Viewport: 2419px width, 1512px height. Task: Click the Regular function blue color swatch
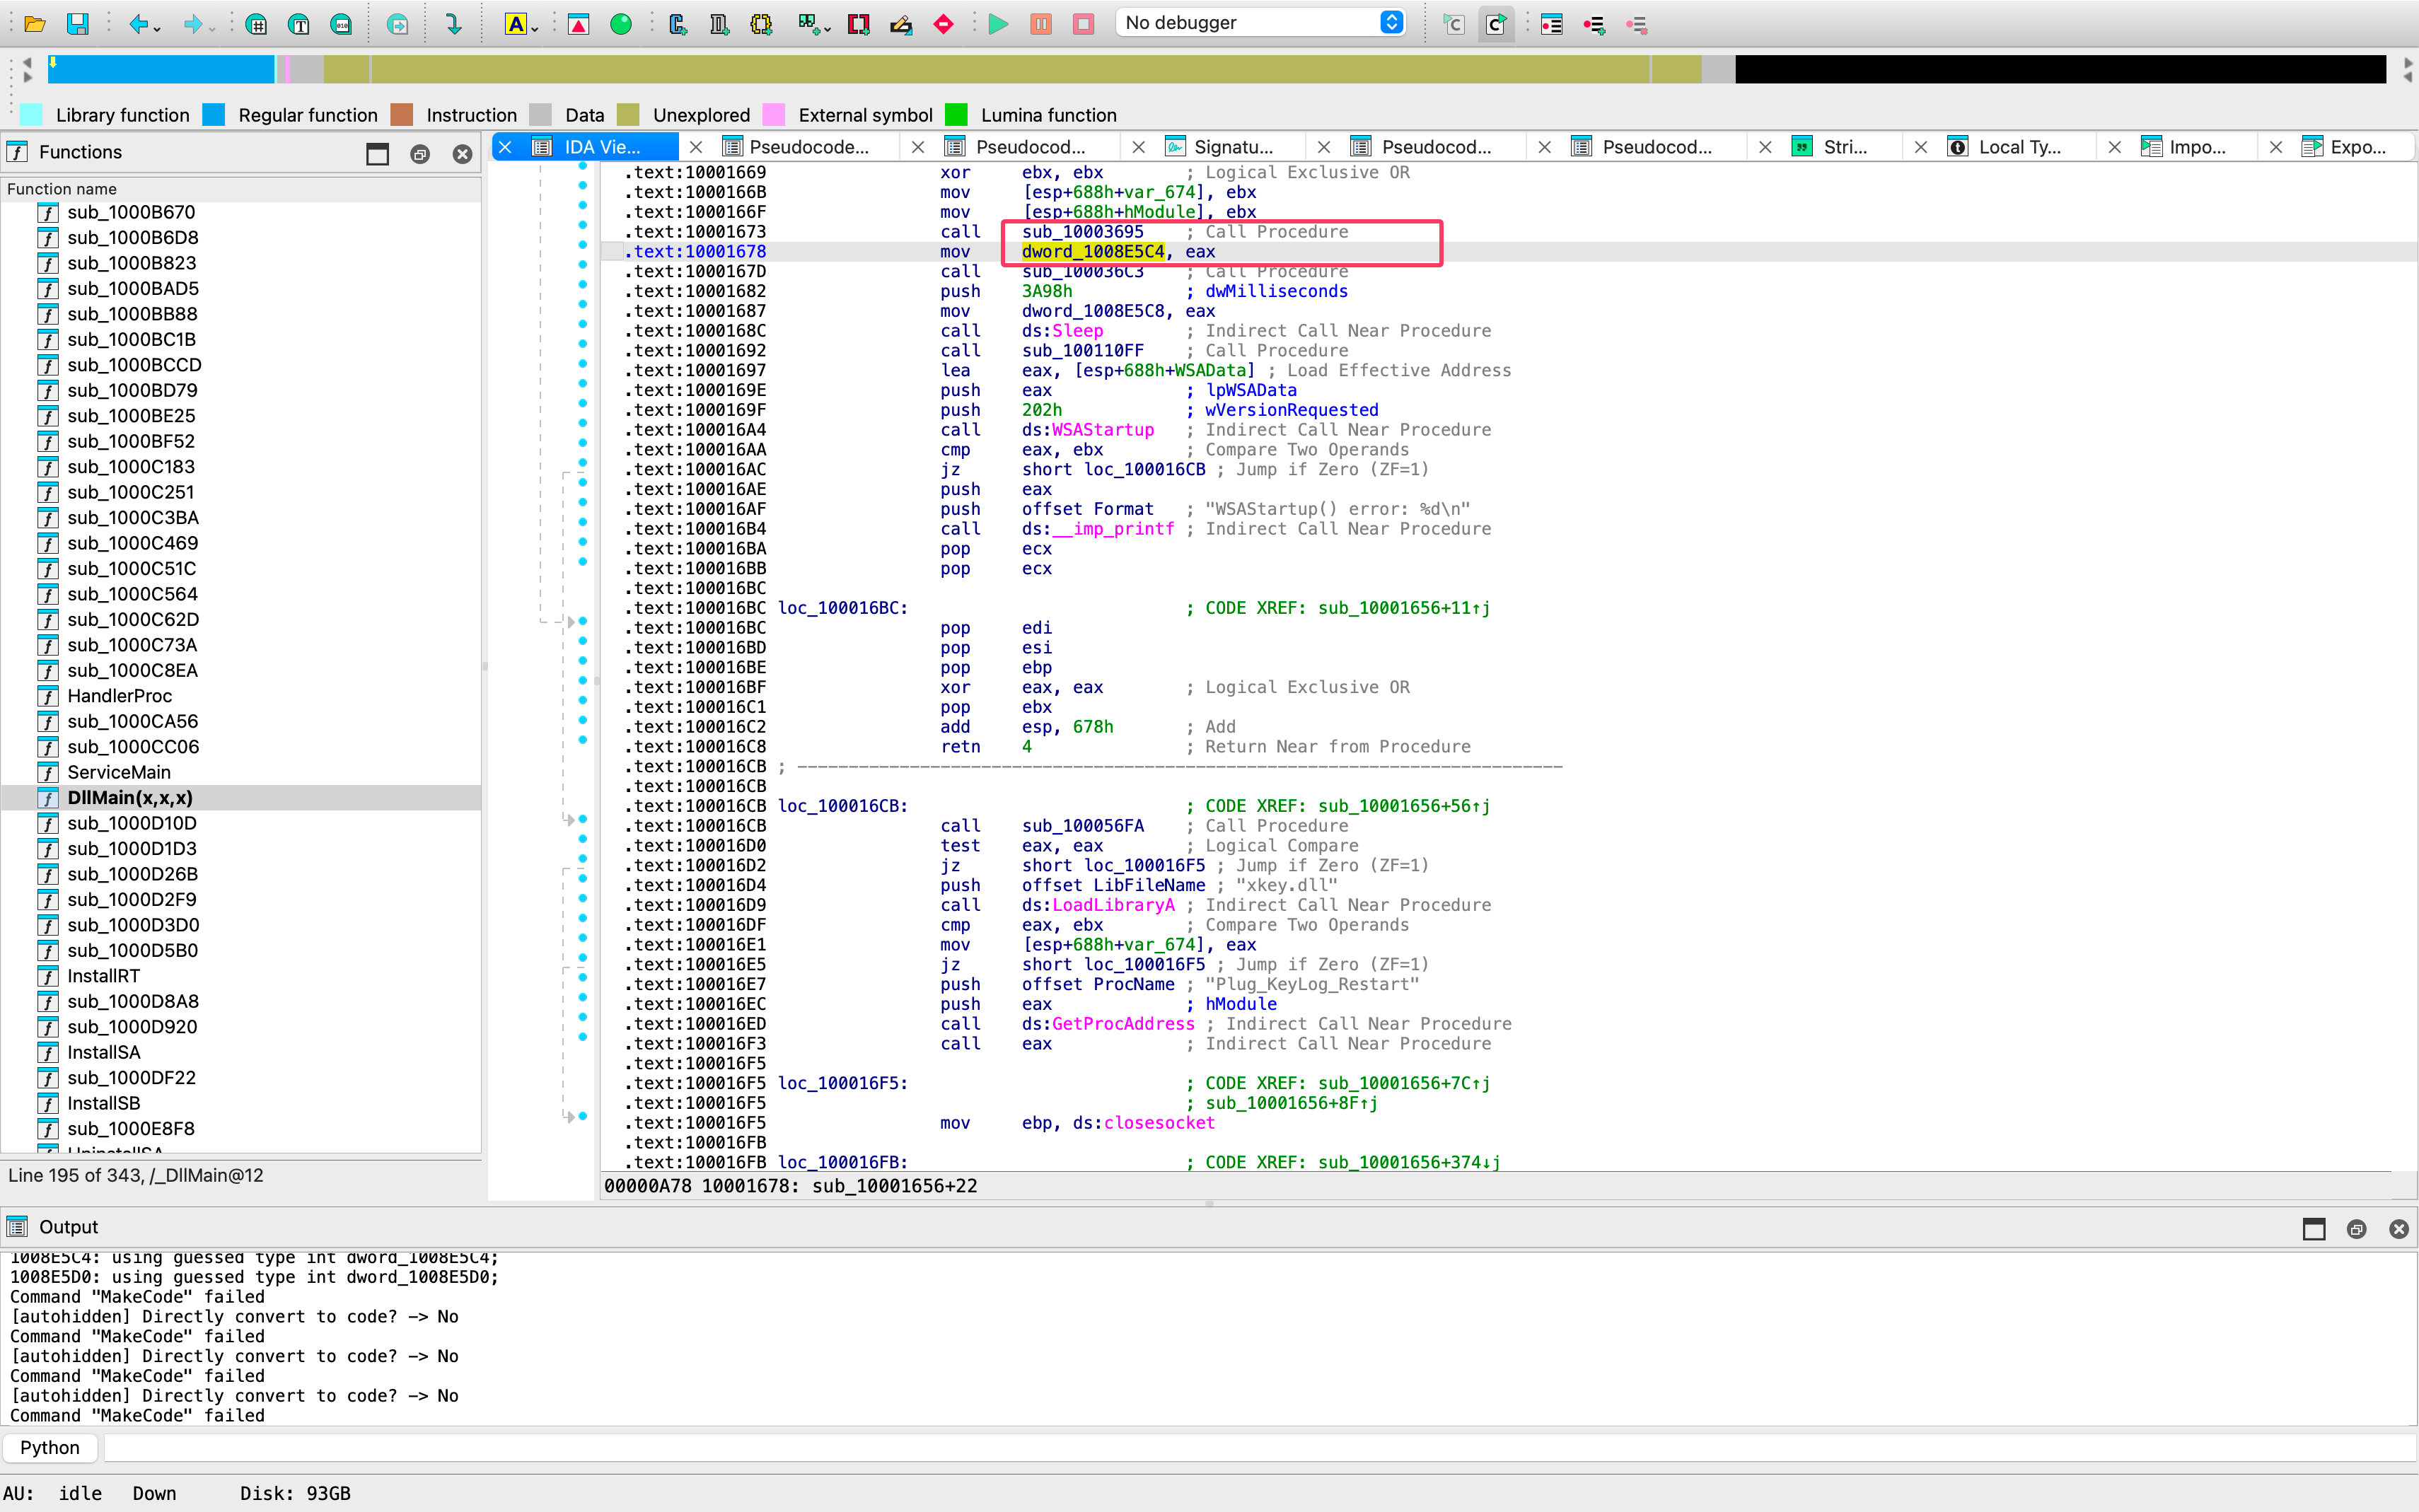point(214,115)
